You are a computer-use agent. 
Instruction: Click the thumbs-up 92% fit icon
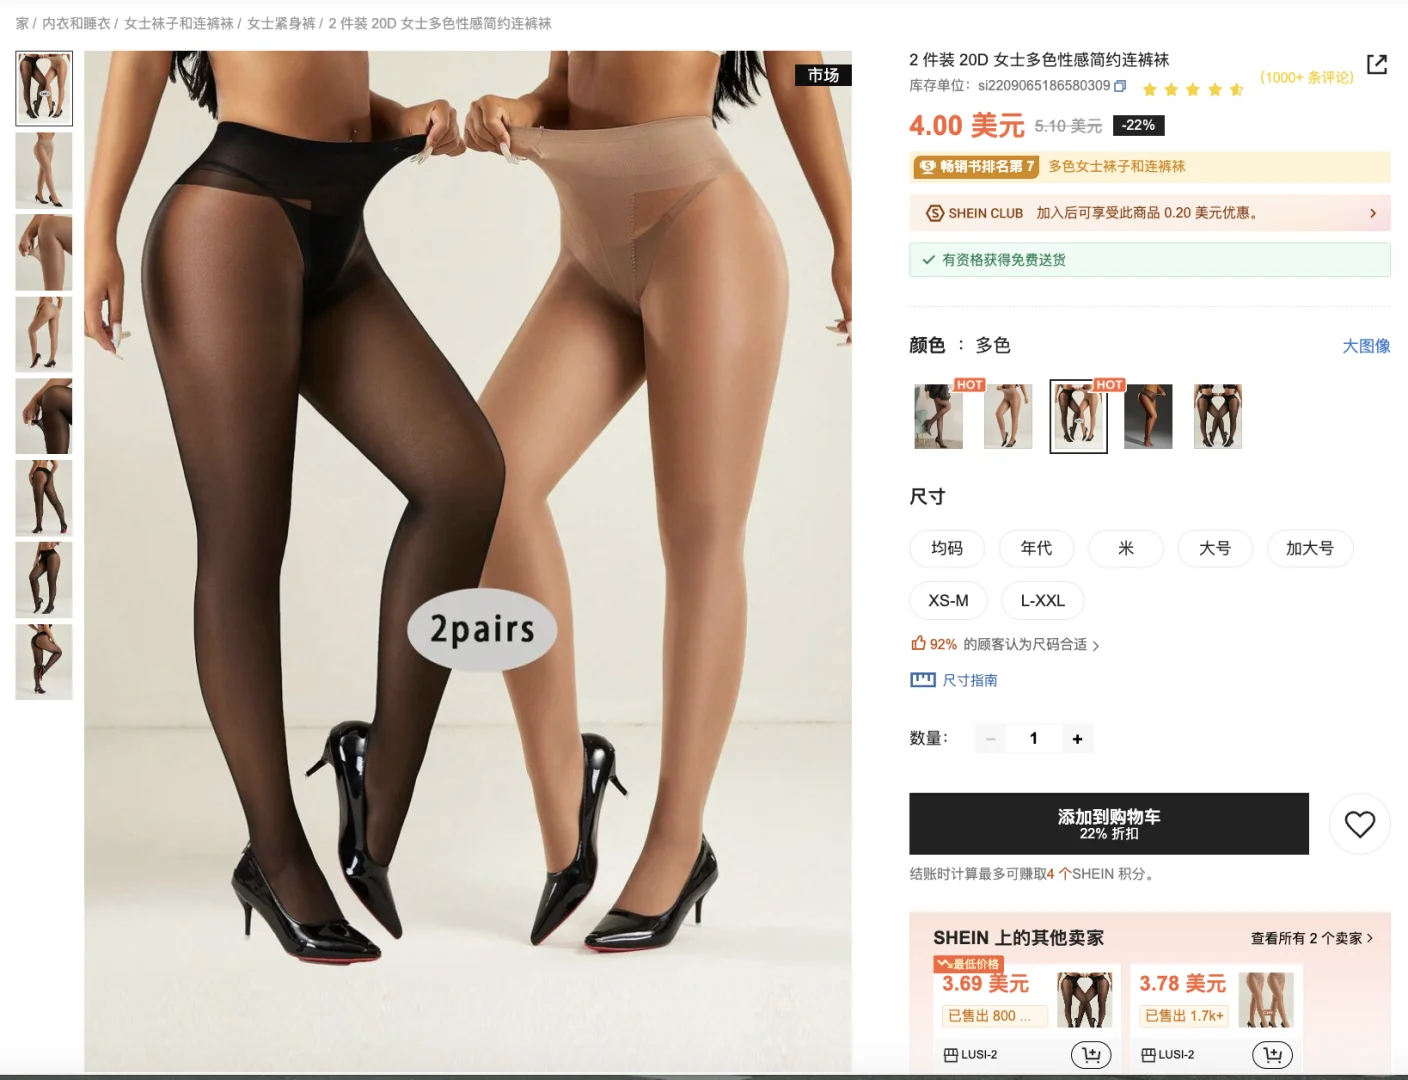918,643
